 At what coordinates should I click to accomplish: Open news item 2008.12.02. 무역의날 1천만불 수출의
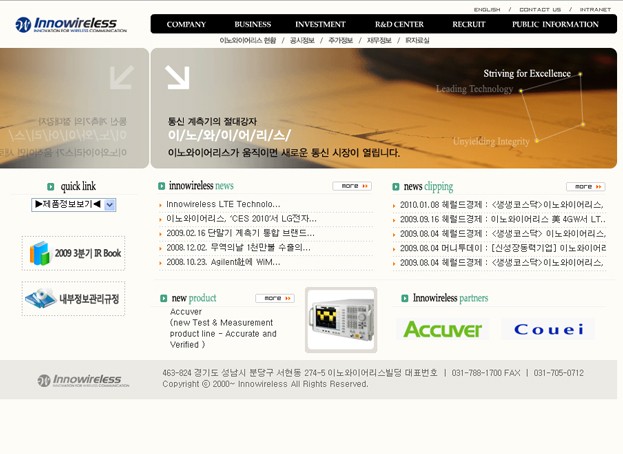tap(238, 247)
